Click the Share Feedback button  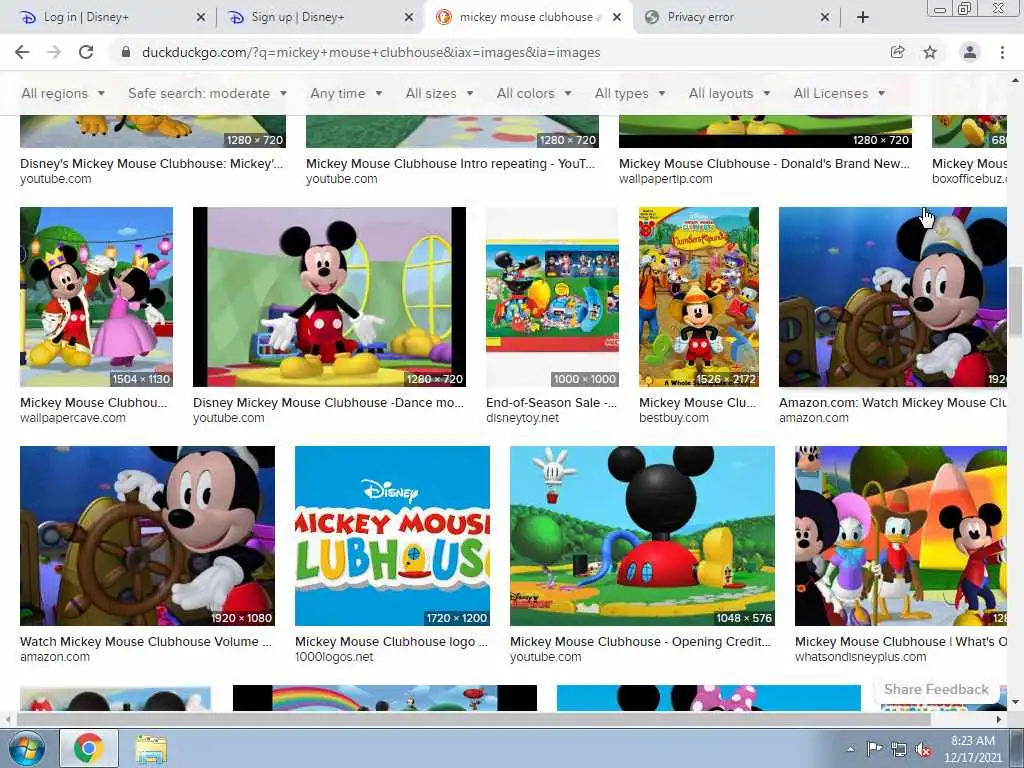point(936,690)
